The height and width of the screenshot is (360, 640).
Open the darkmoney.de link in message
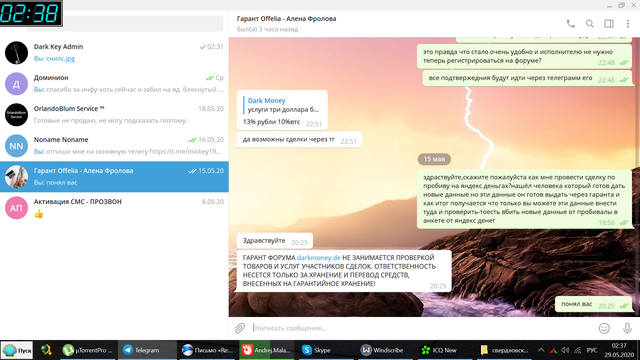pos(318,258)
